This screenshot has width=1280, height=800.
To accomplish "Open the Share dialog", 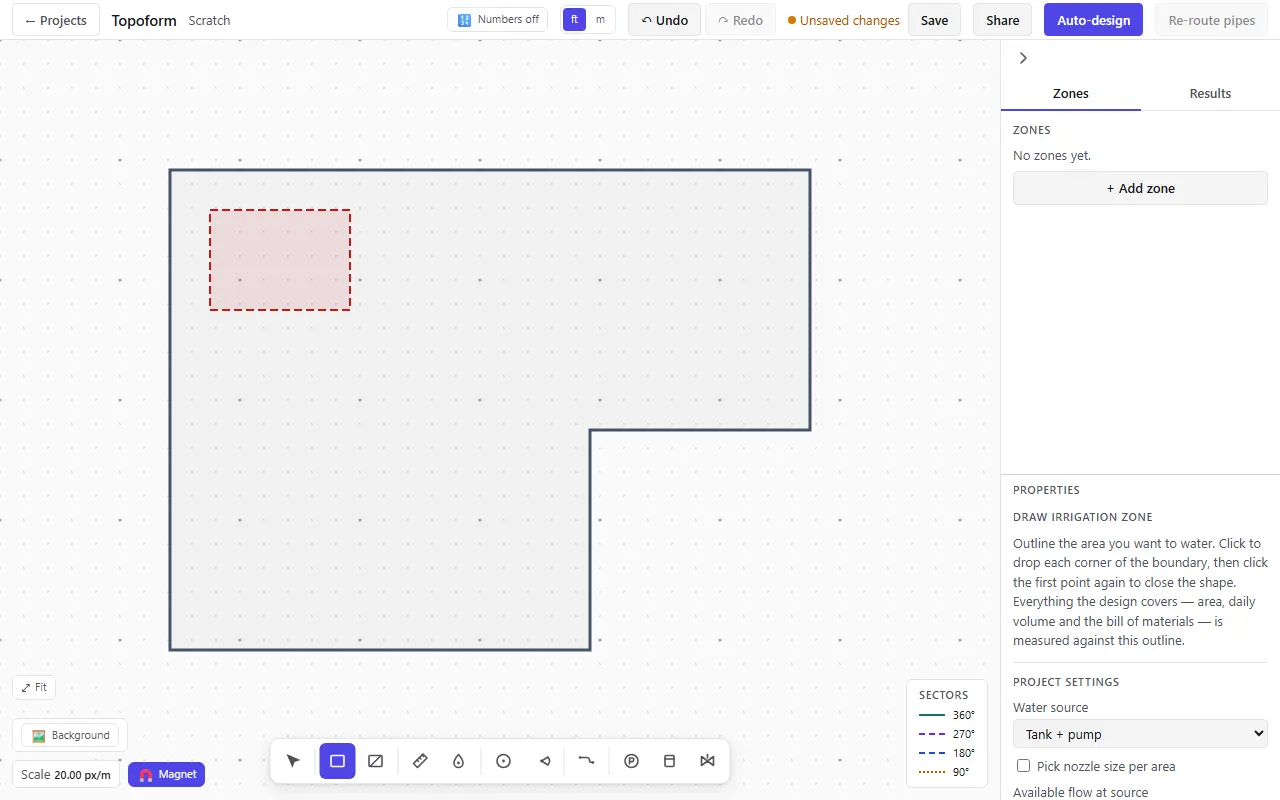I will click(1003, 20).
